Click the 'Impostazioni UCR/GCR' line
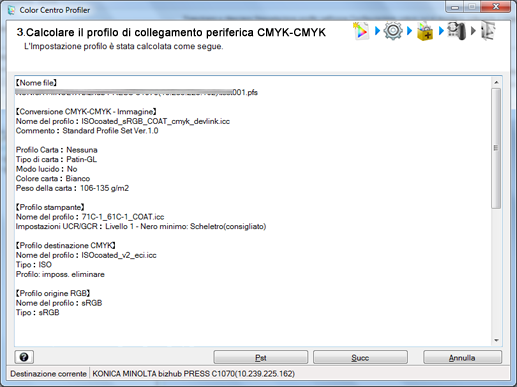Image resolution: width=517 pixels, height=387 pixels. point(141,226)
